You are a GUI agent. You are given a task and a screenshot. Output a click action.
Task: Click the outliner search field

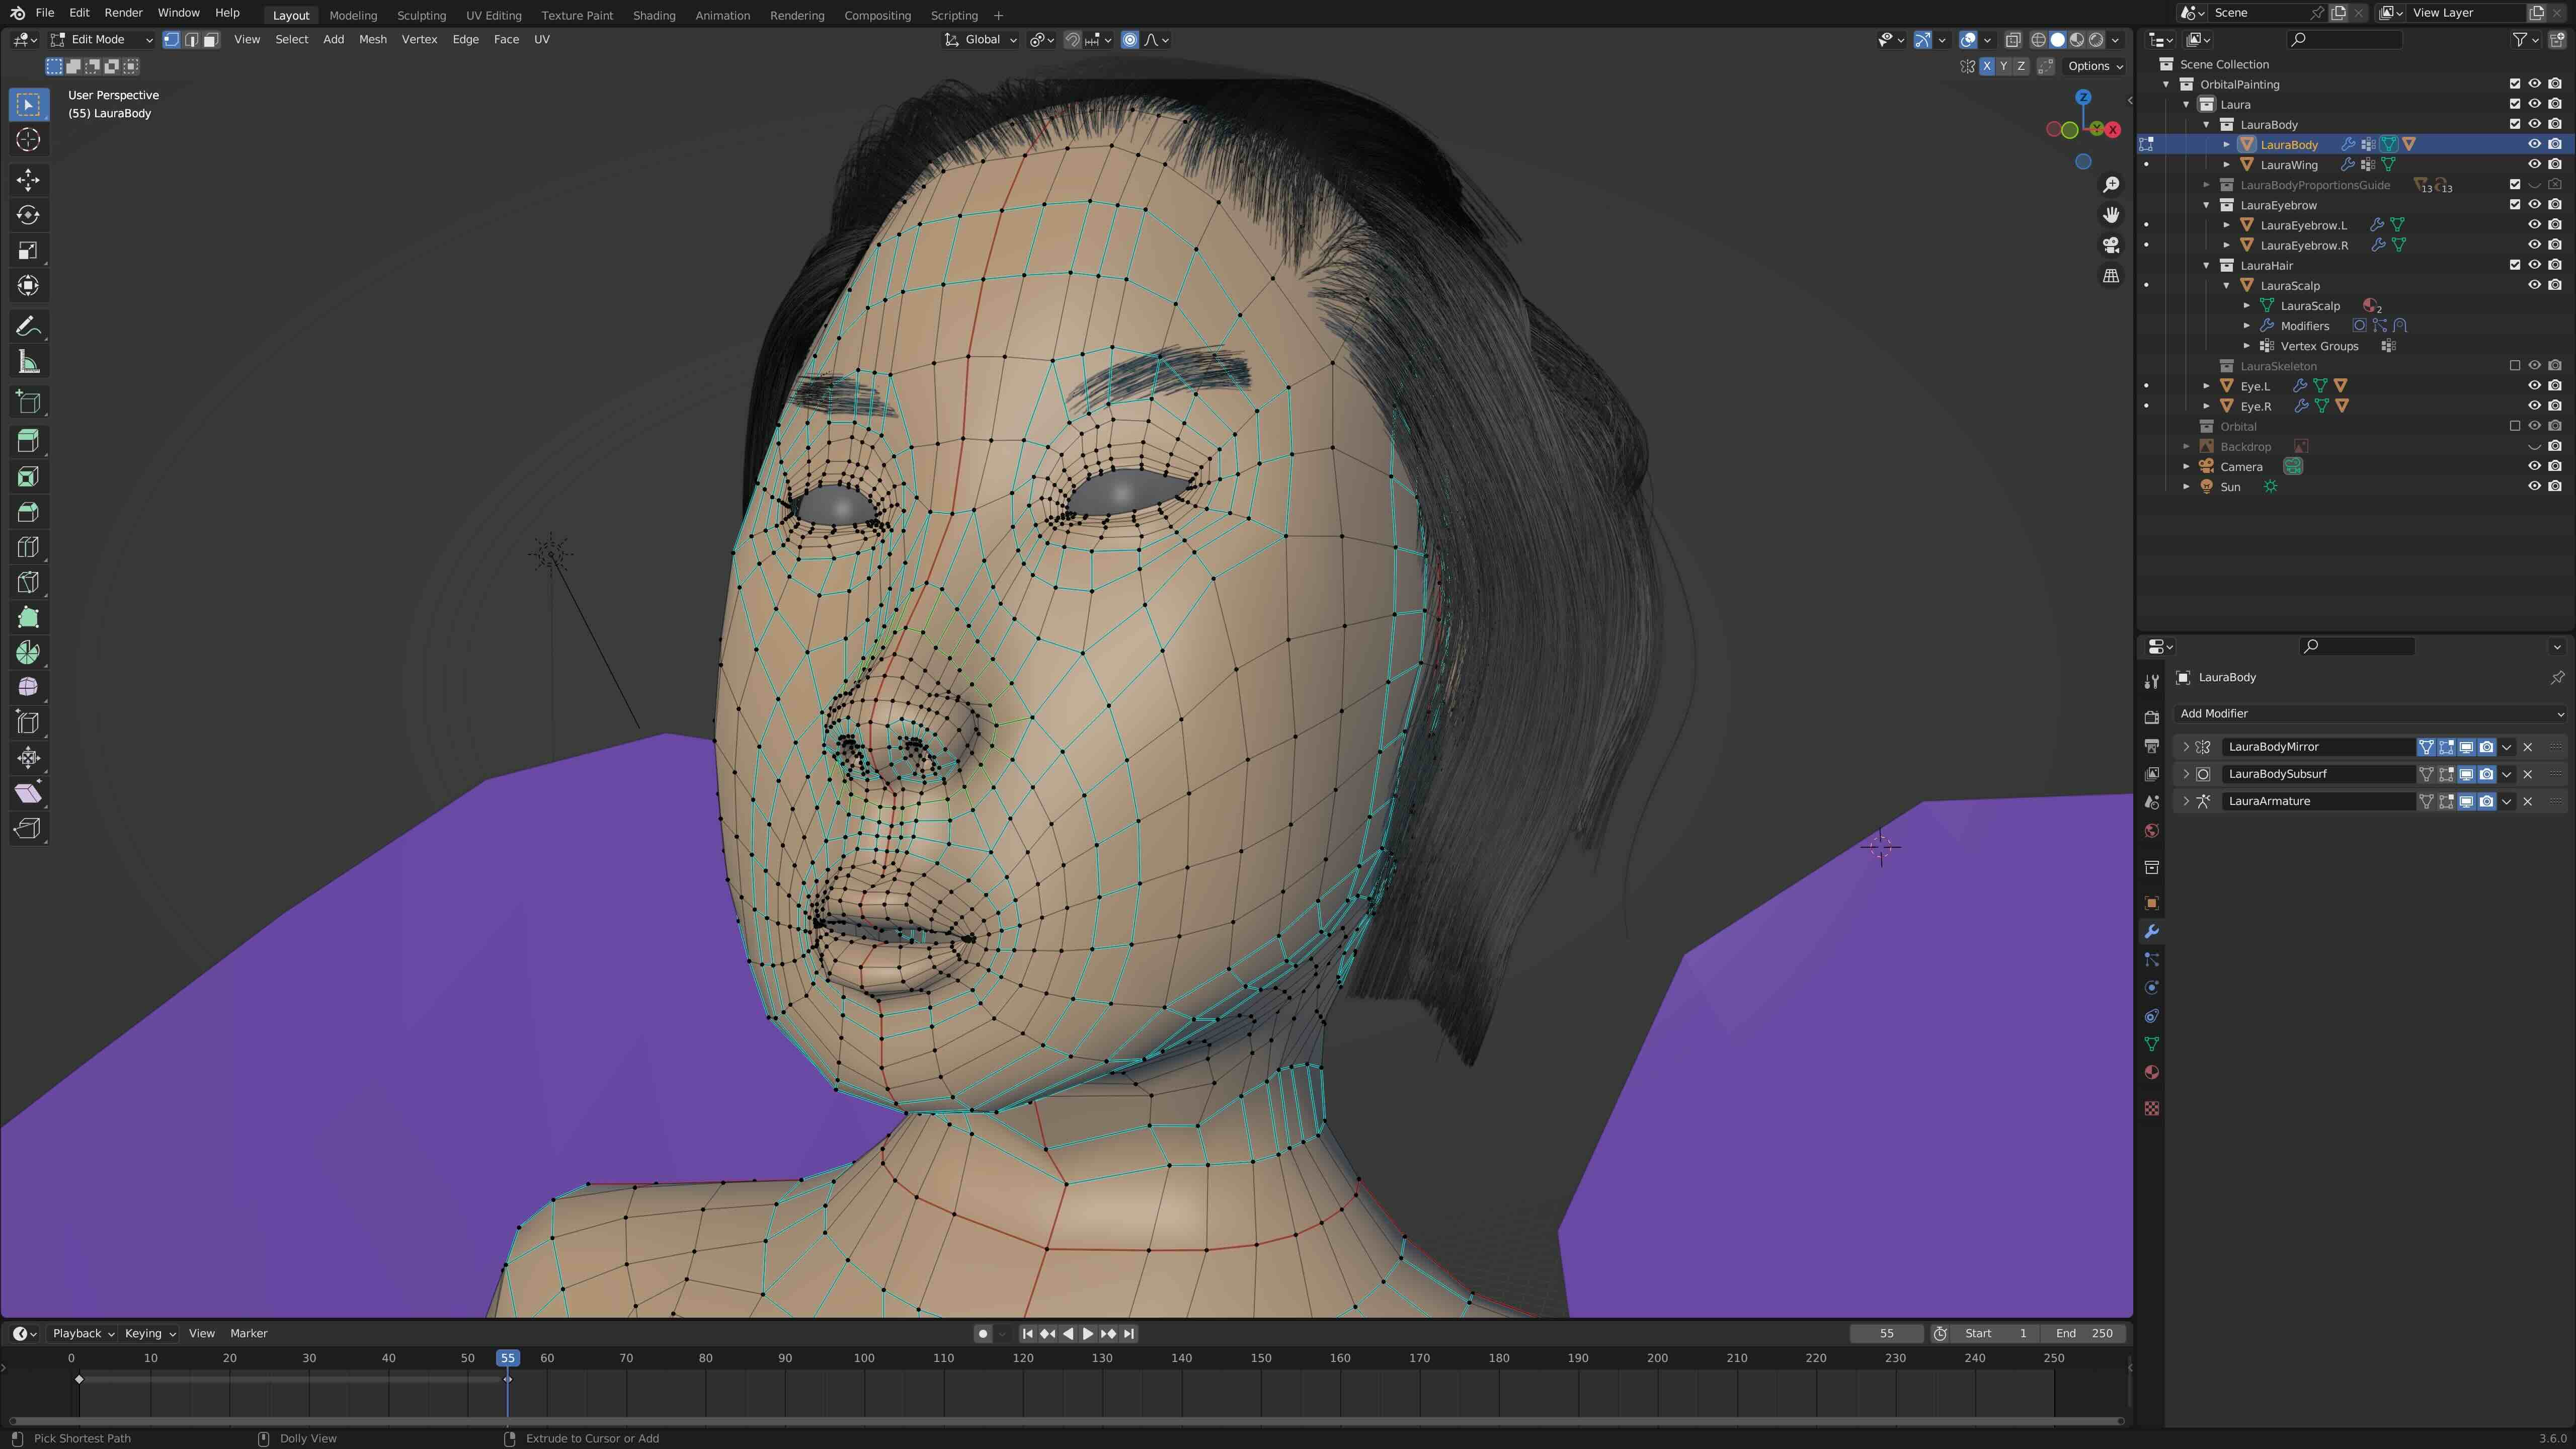(2344, 40)
